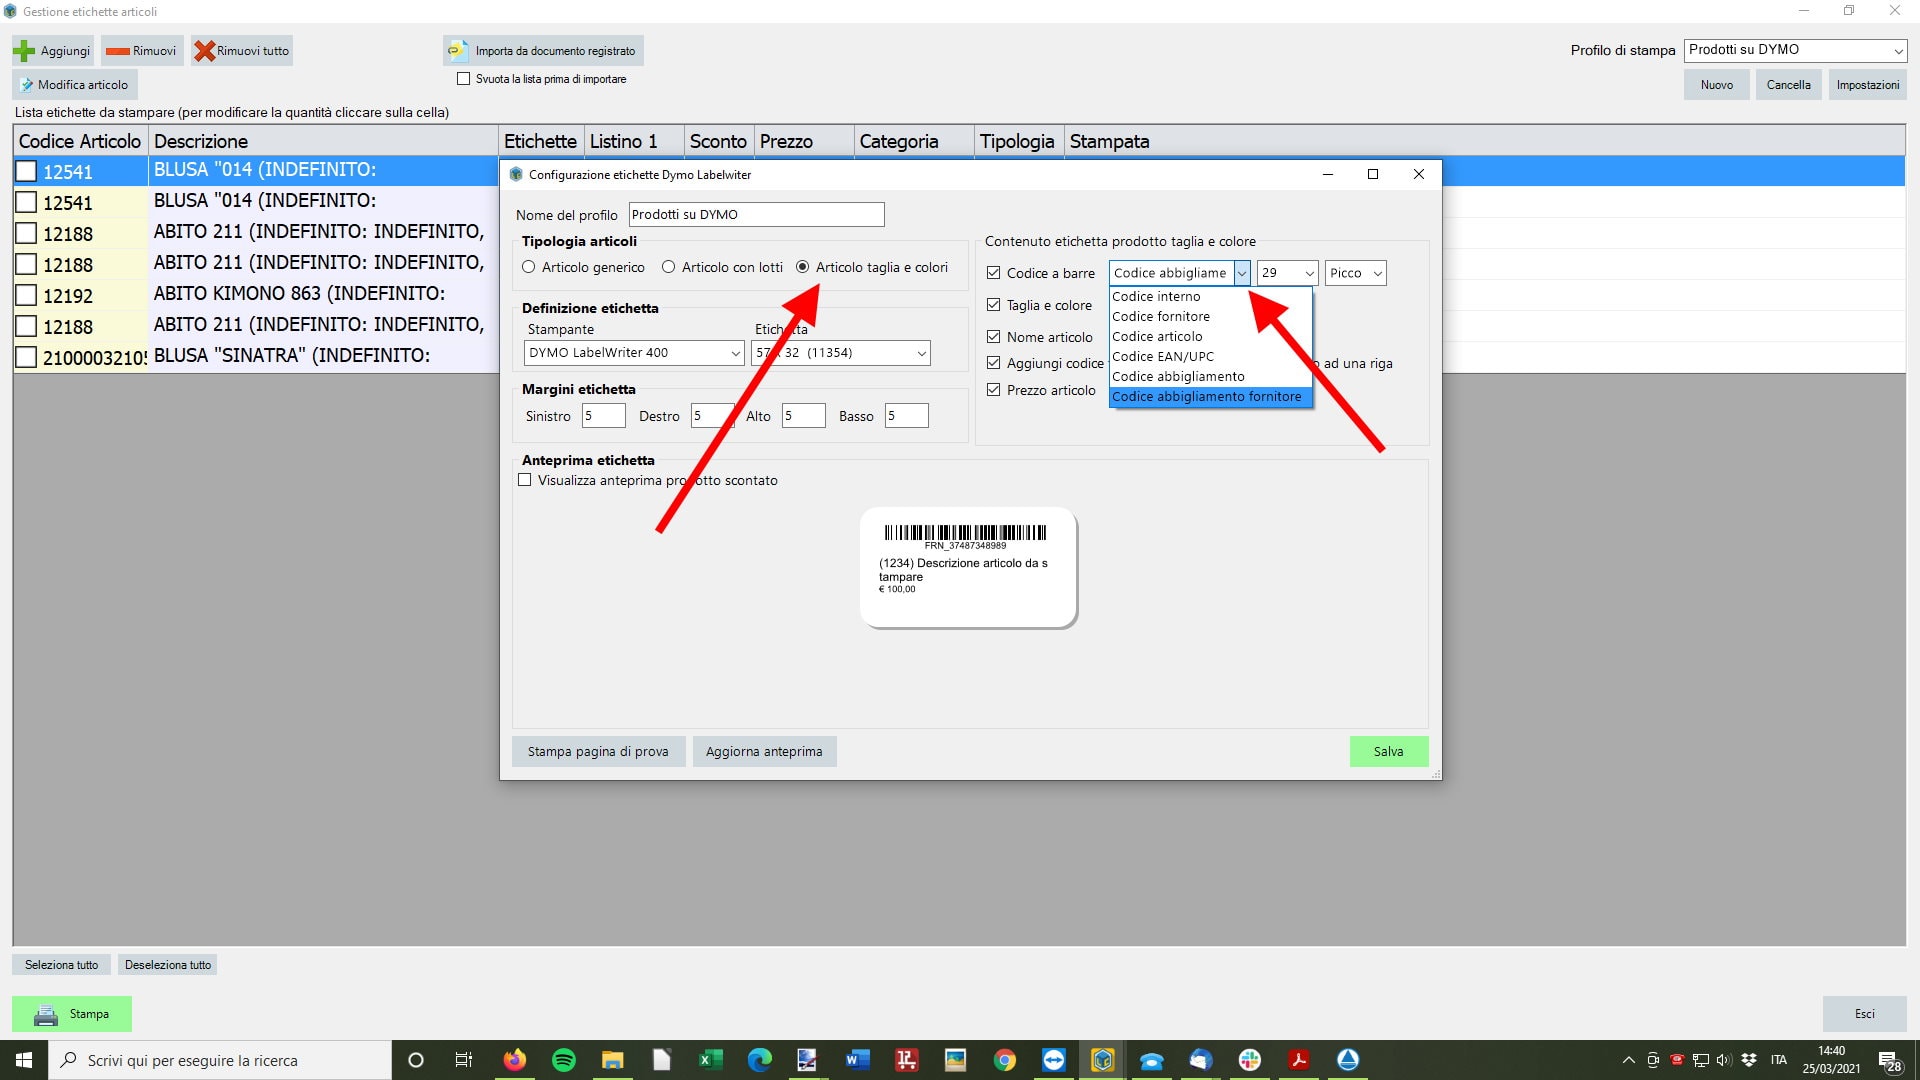Choose Codice interno from the list
The height and width of the screenshot is (1080, 1920).
[1210, 297]
